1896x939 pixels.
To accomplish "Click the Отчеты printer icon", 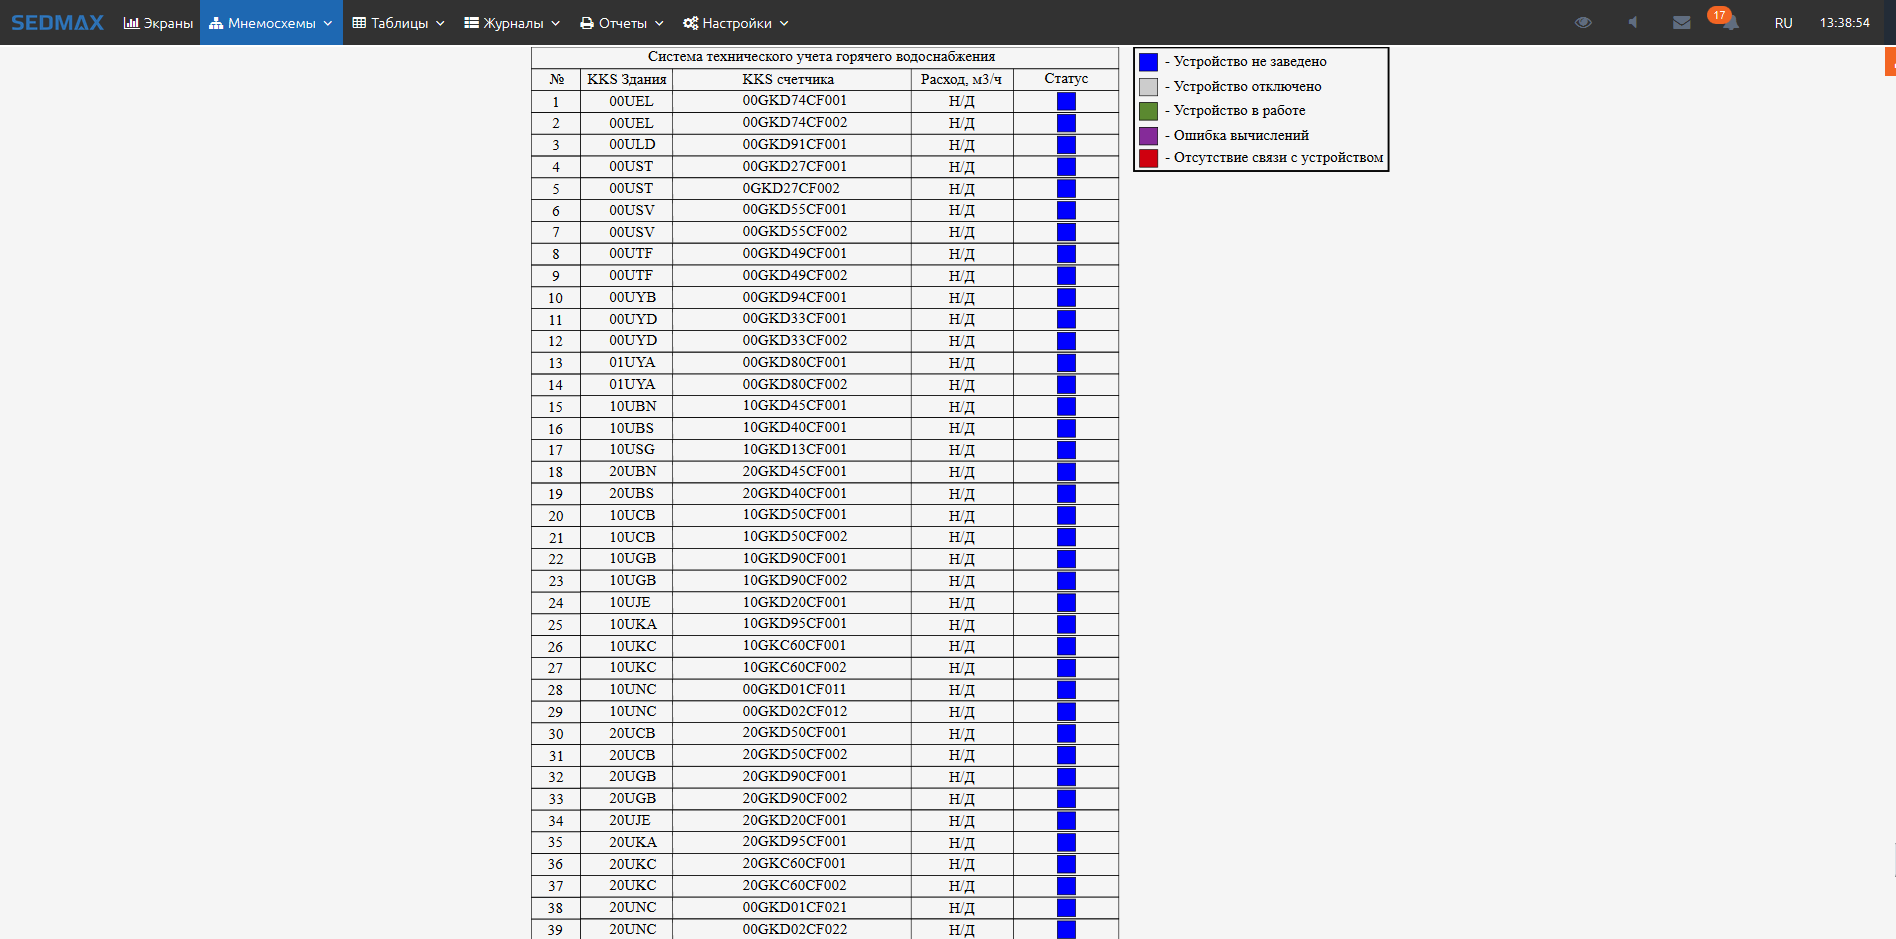I will 587,22.
